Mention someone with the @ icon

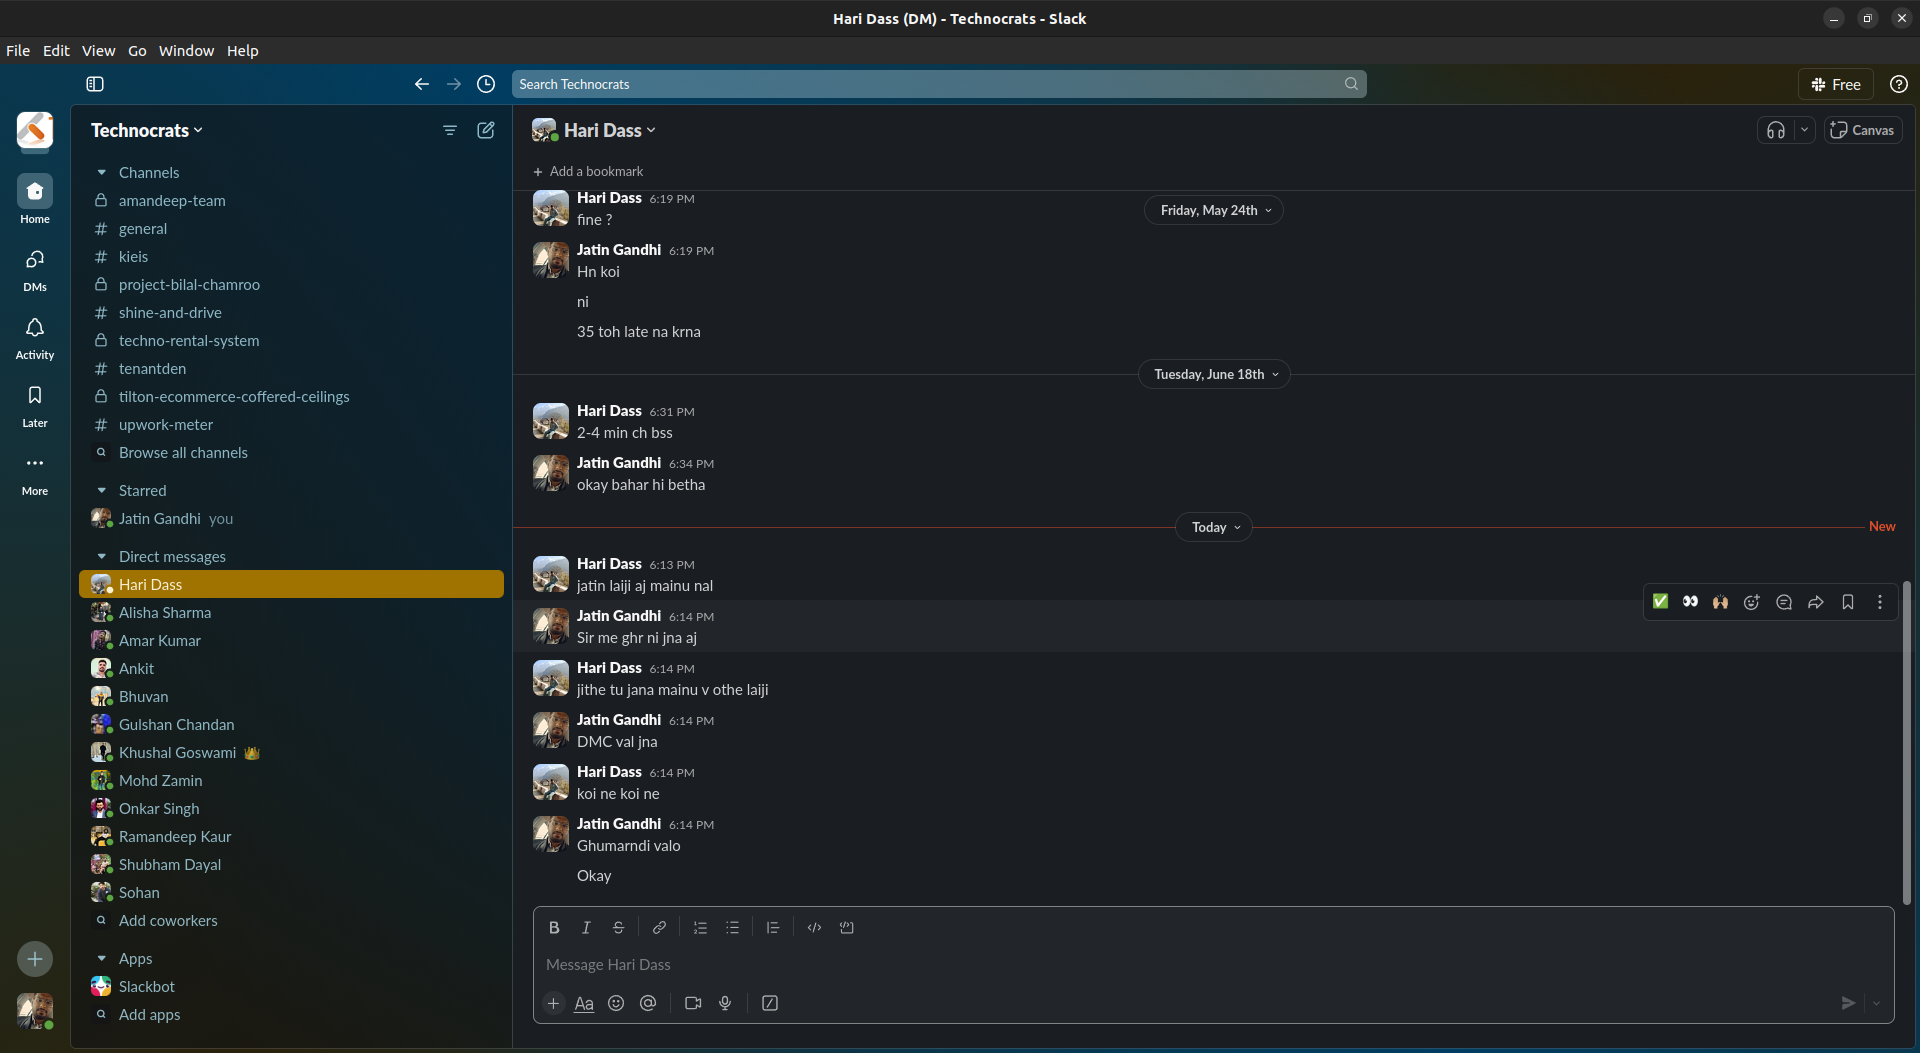(x=648, y=1003)
